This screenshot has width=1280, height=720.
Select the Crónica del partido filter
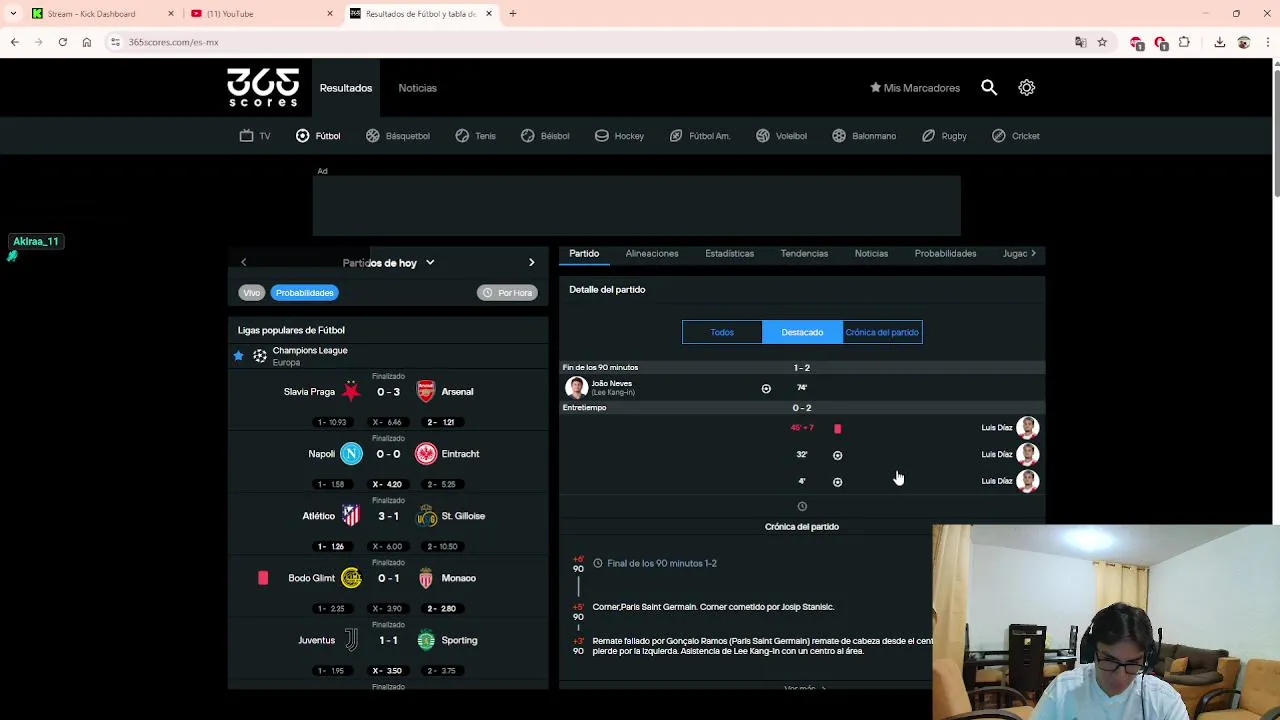pos(882,332)
